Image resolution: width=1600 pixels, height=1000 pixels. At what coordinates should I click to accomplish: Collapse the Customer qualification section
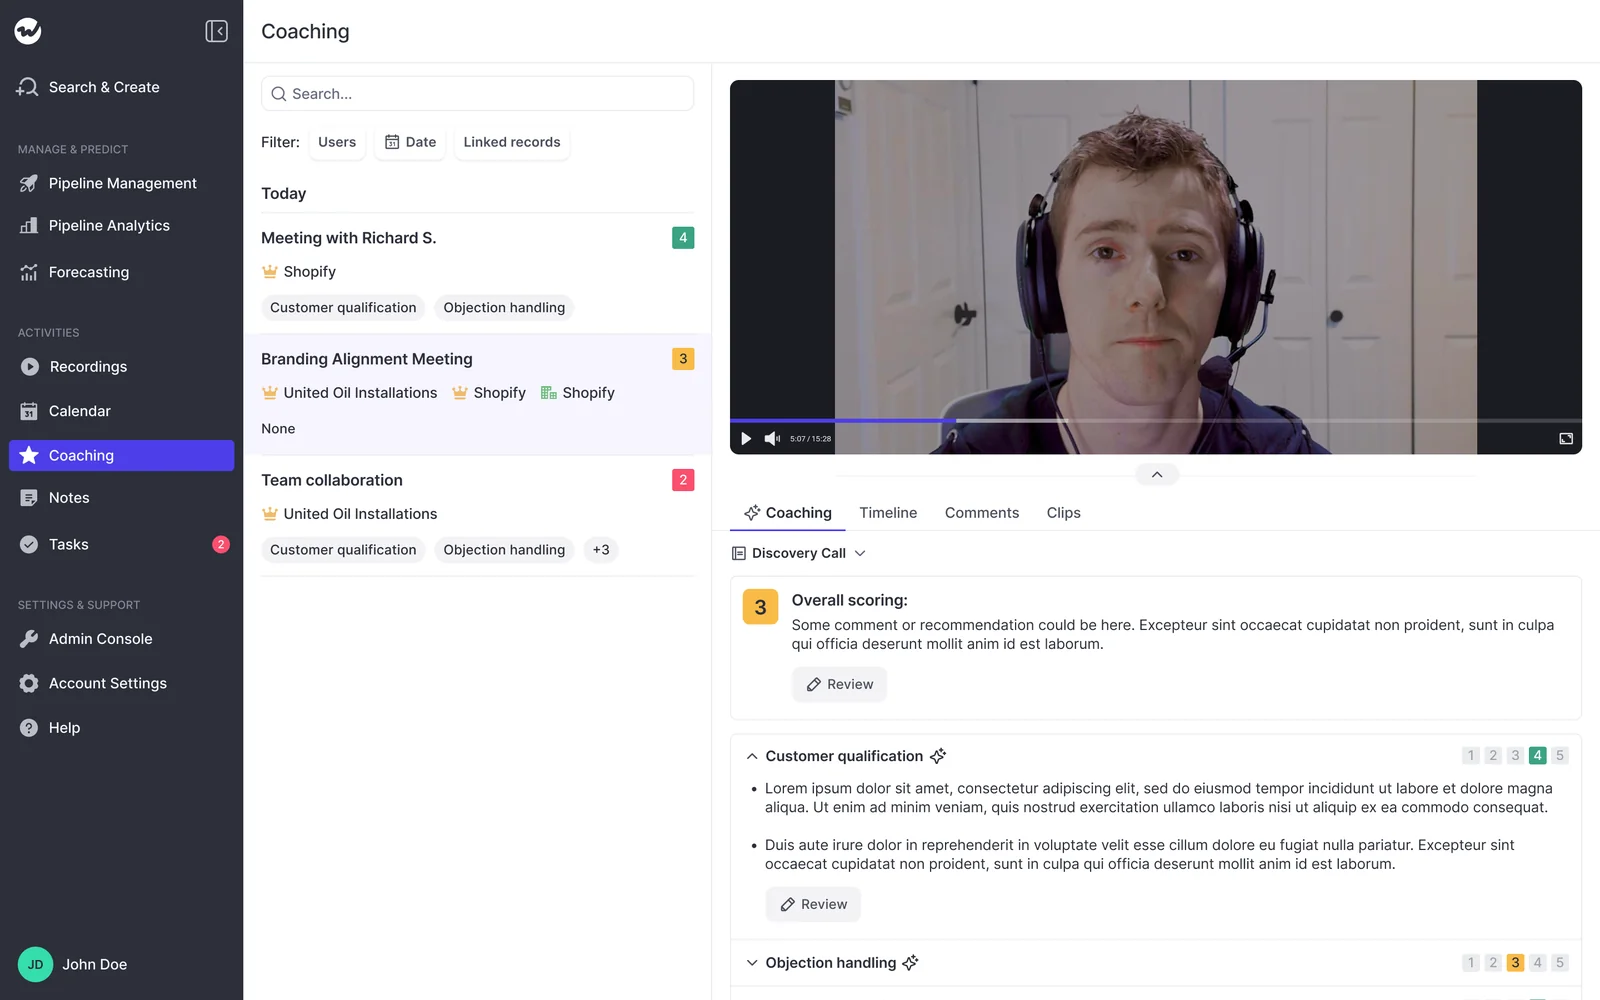click(752, 757)
